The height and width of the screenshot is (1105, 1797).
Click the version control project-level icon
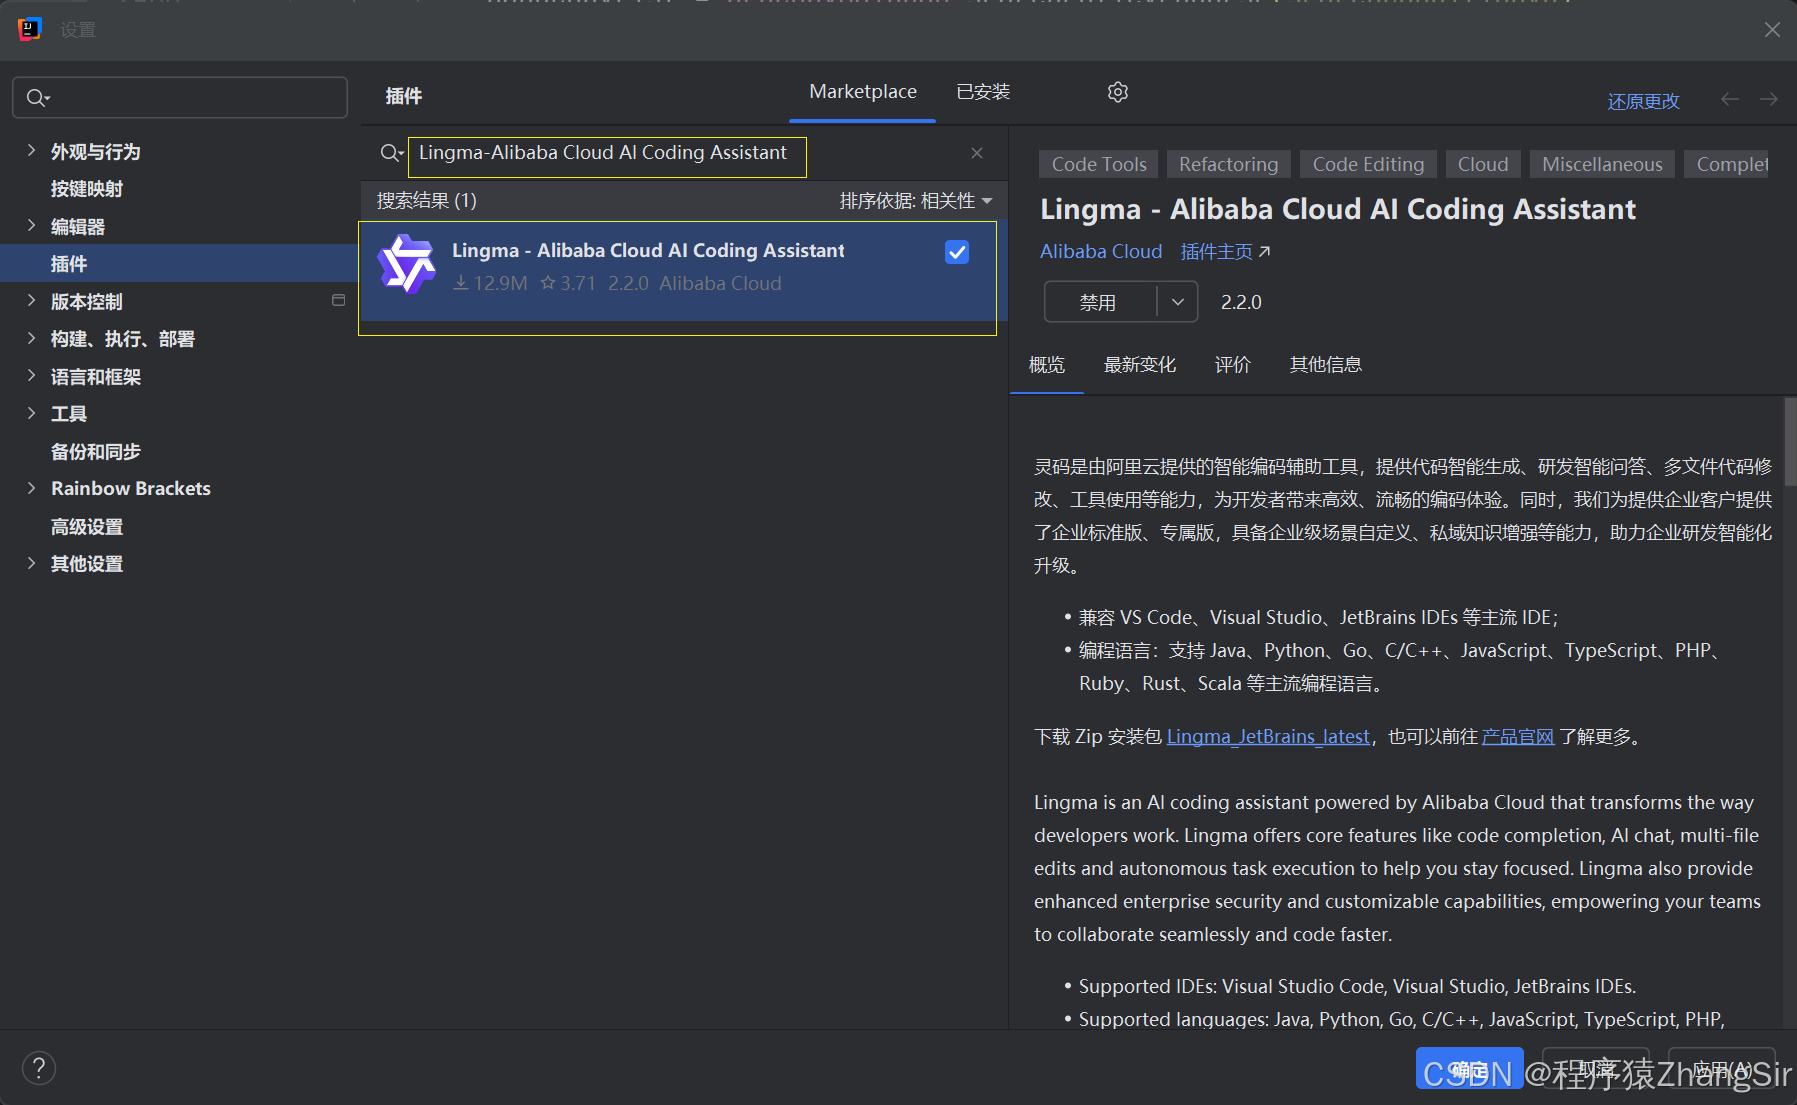click(338, 300)
